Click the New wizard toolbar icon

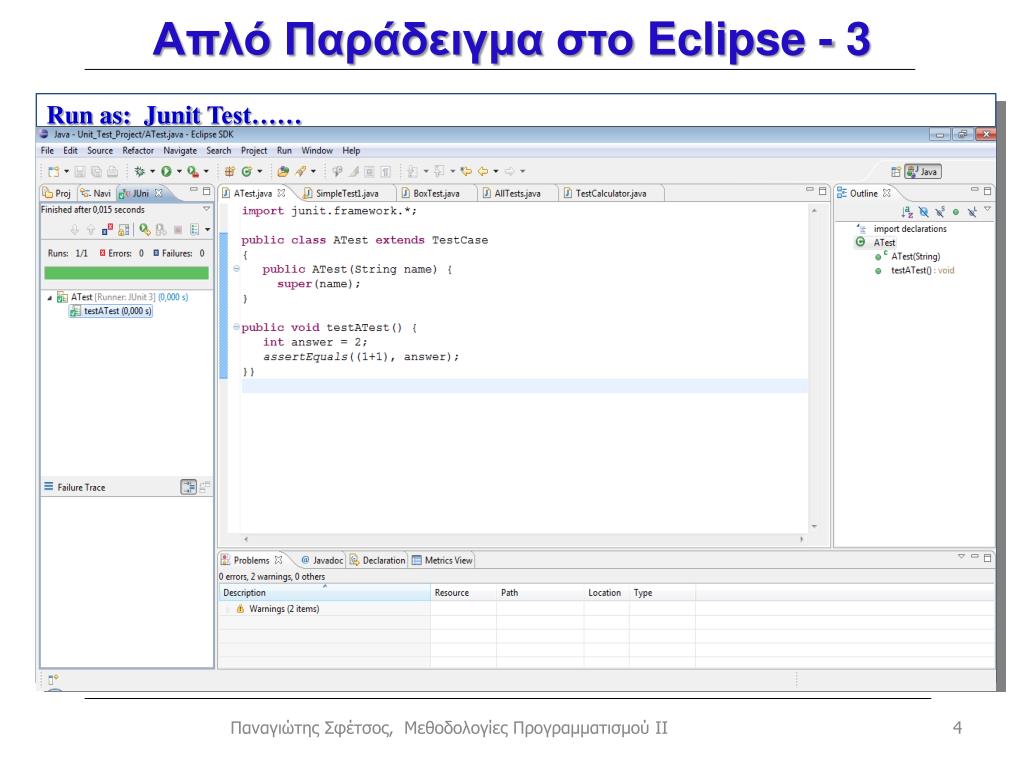[54, 172]
